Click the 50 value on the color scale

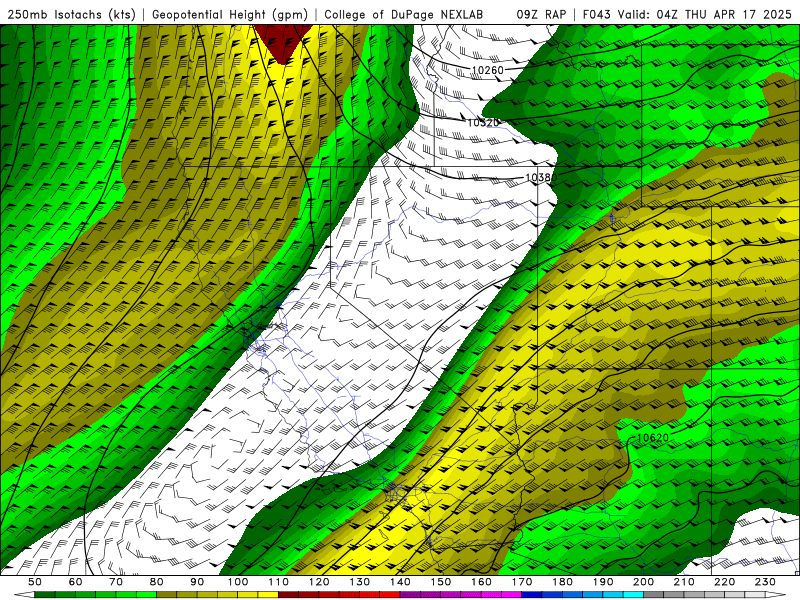tap(35, 582)
